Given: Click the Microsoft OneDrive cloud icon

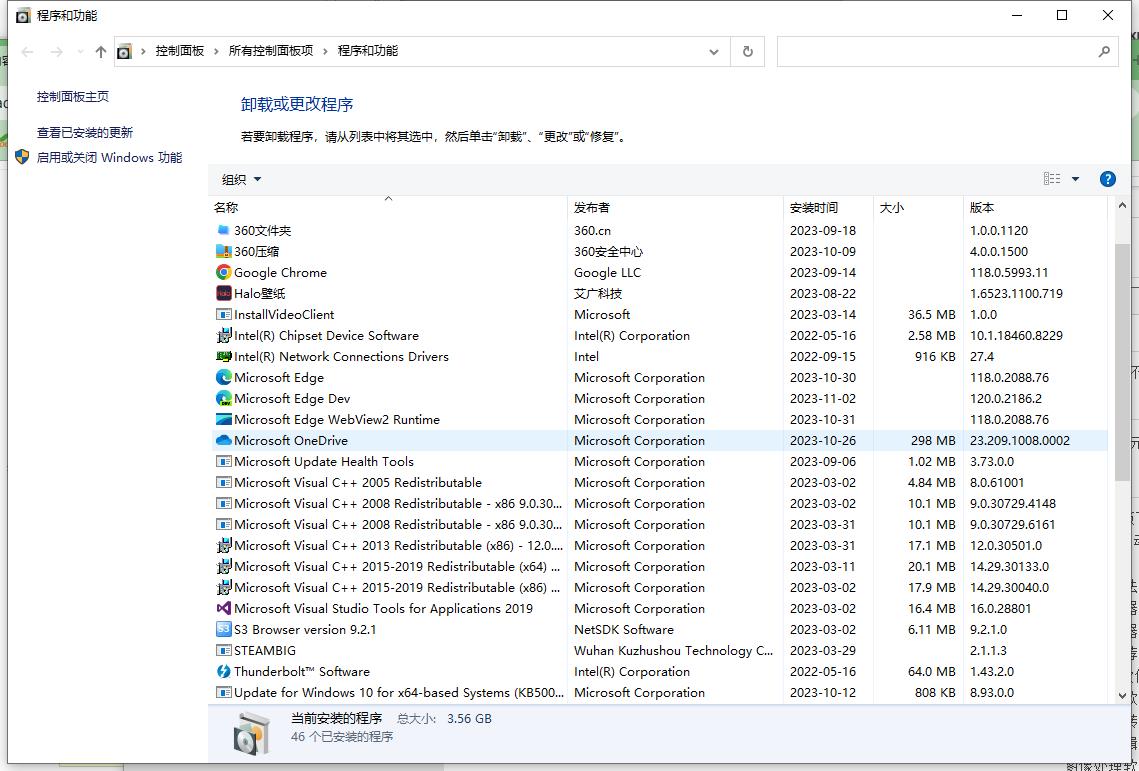Looking at the screenshot, I should pos(223,440).
